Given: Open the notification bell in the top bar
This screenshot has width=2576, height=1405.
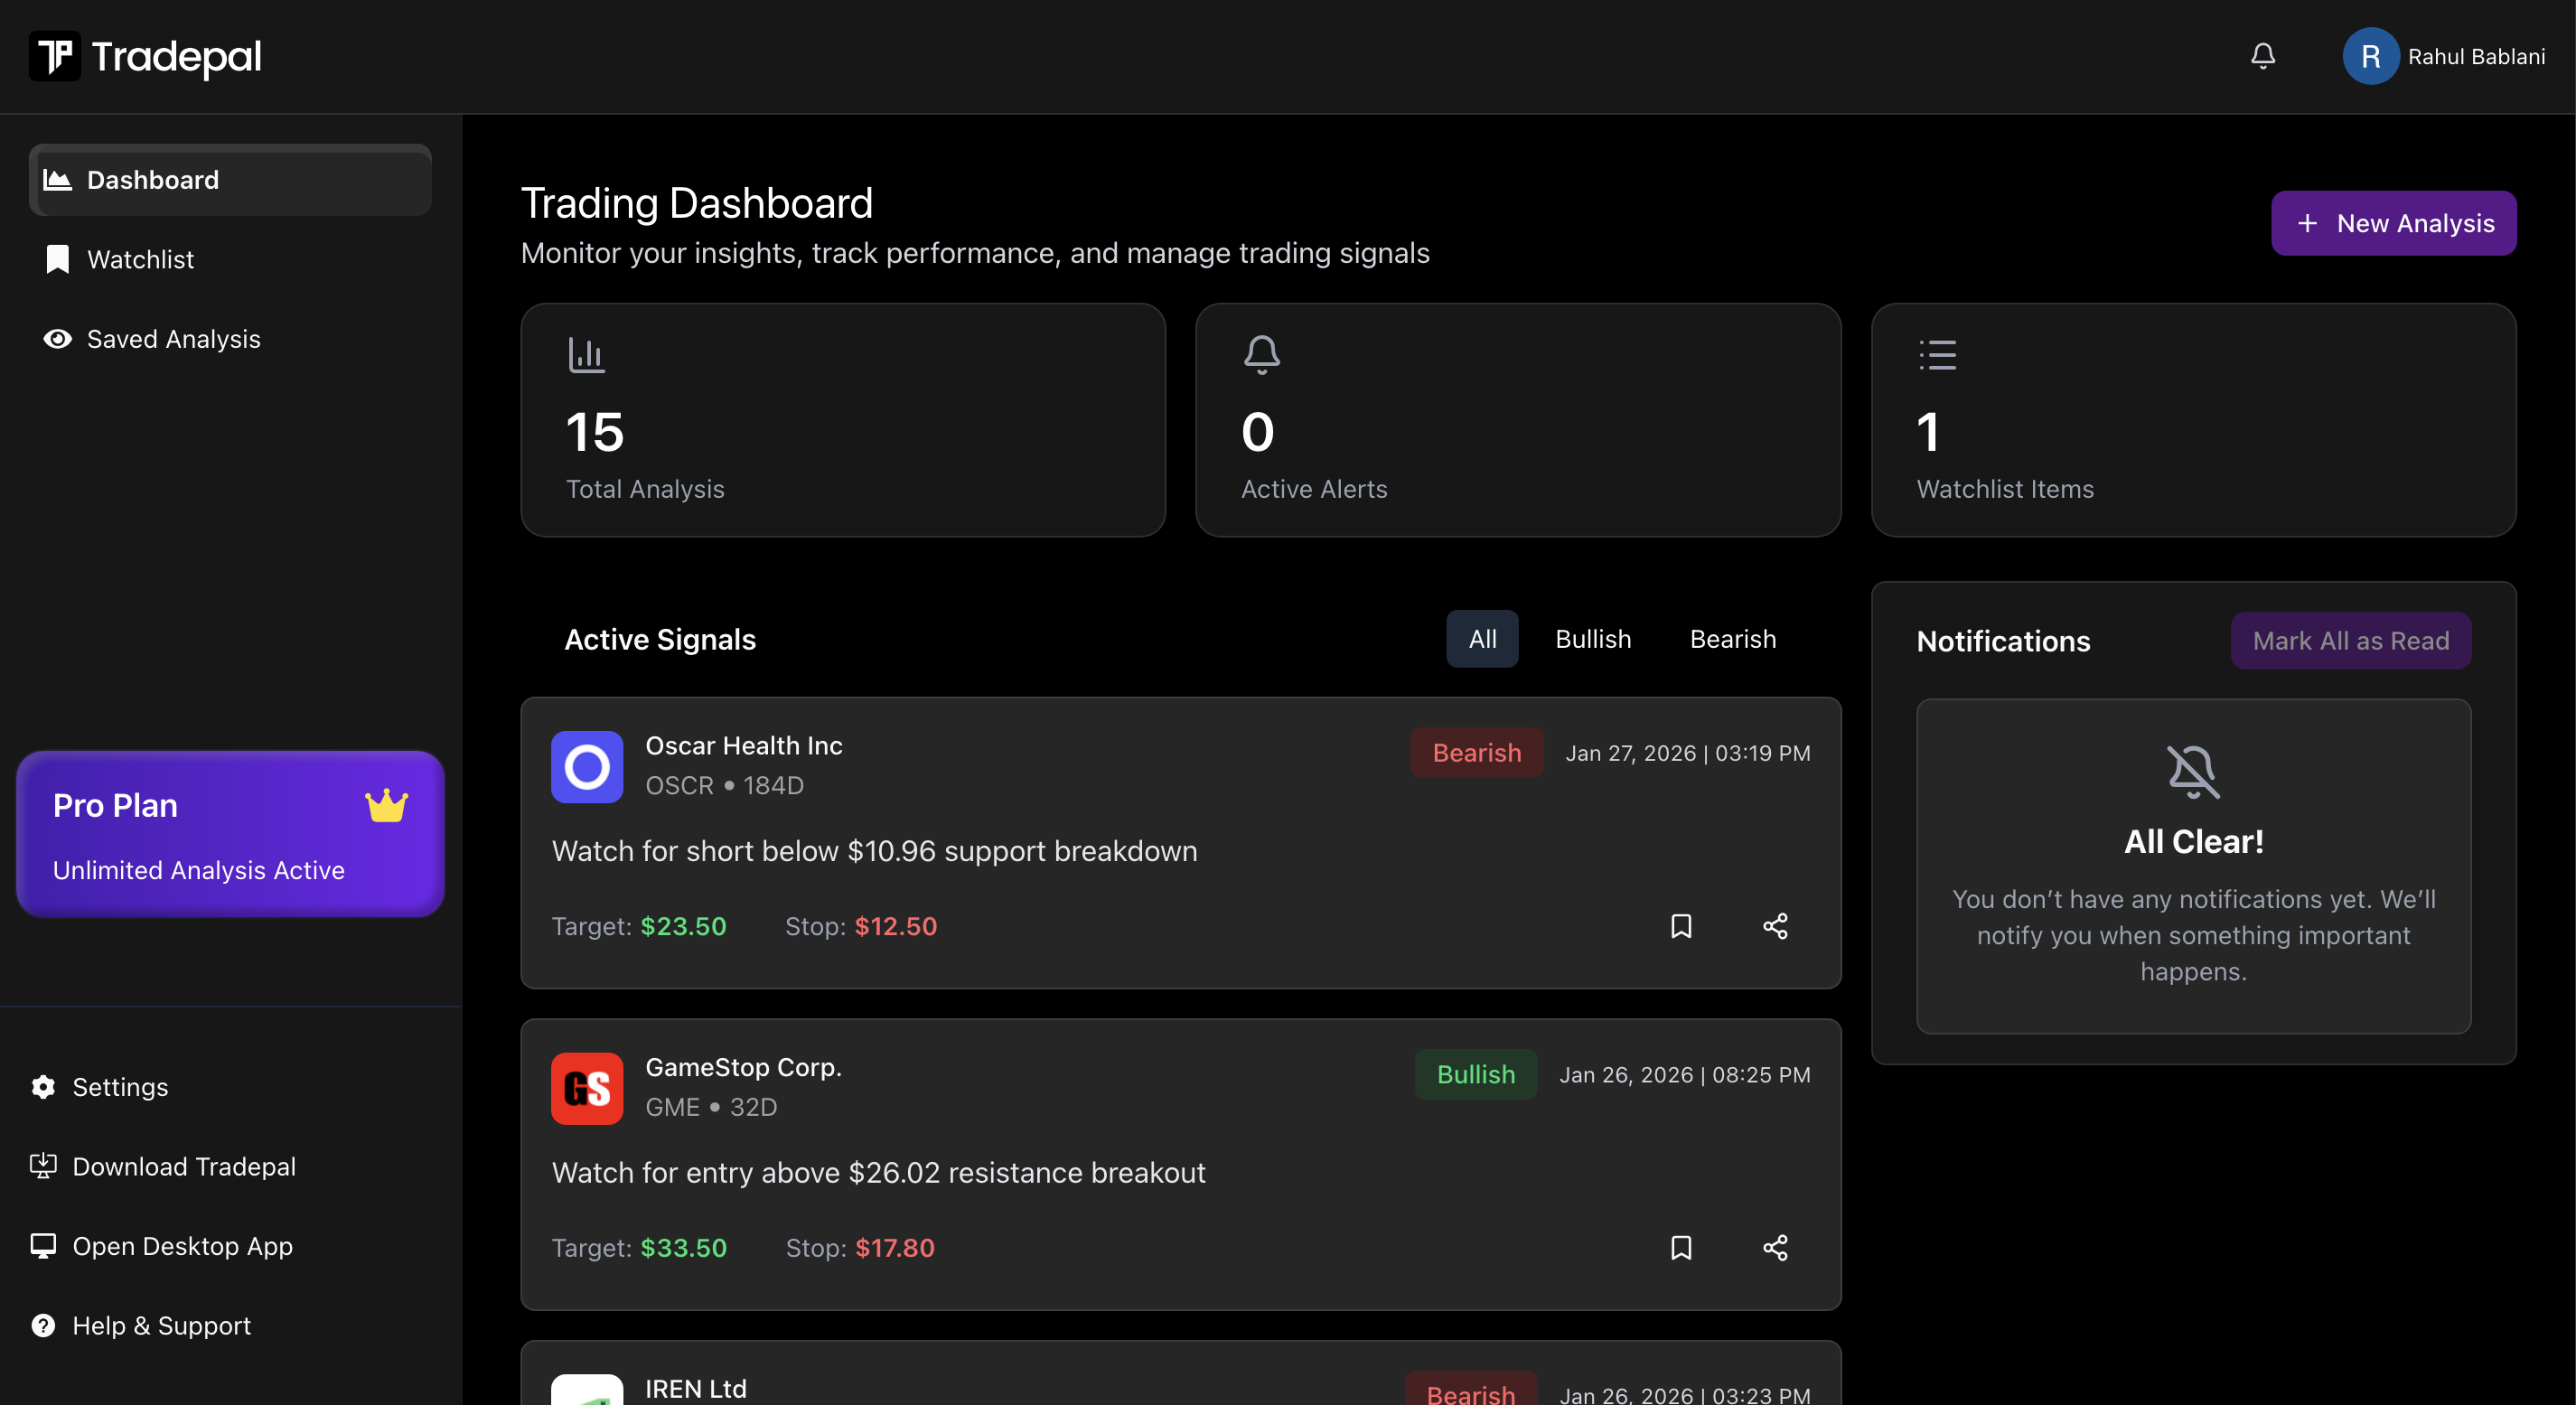Looking at the screenshot, I should (x=2263, y=56).
